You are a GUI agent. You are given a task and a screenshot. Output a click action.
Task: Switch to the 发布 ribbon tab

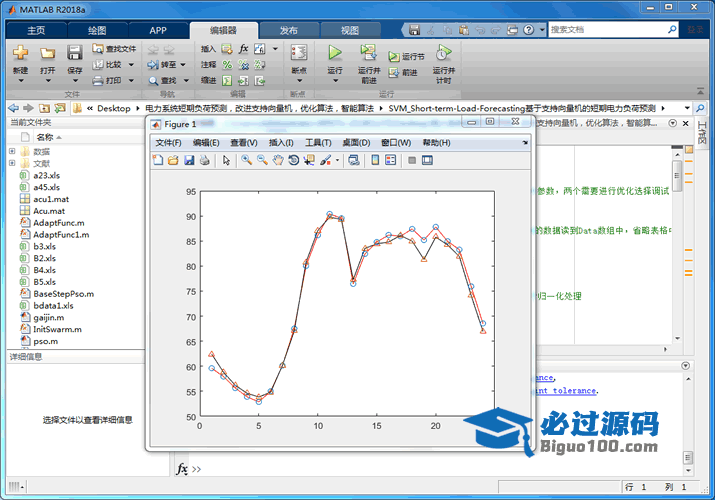(x=289, y=31)
